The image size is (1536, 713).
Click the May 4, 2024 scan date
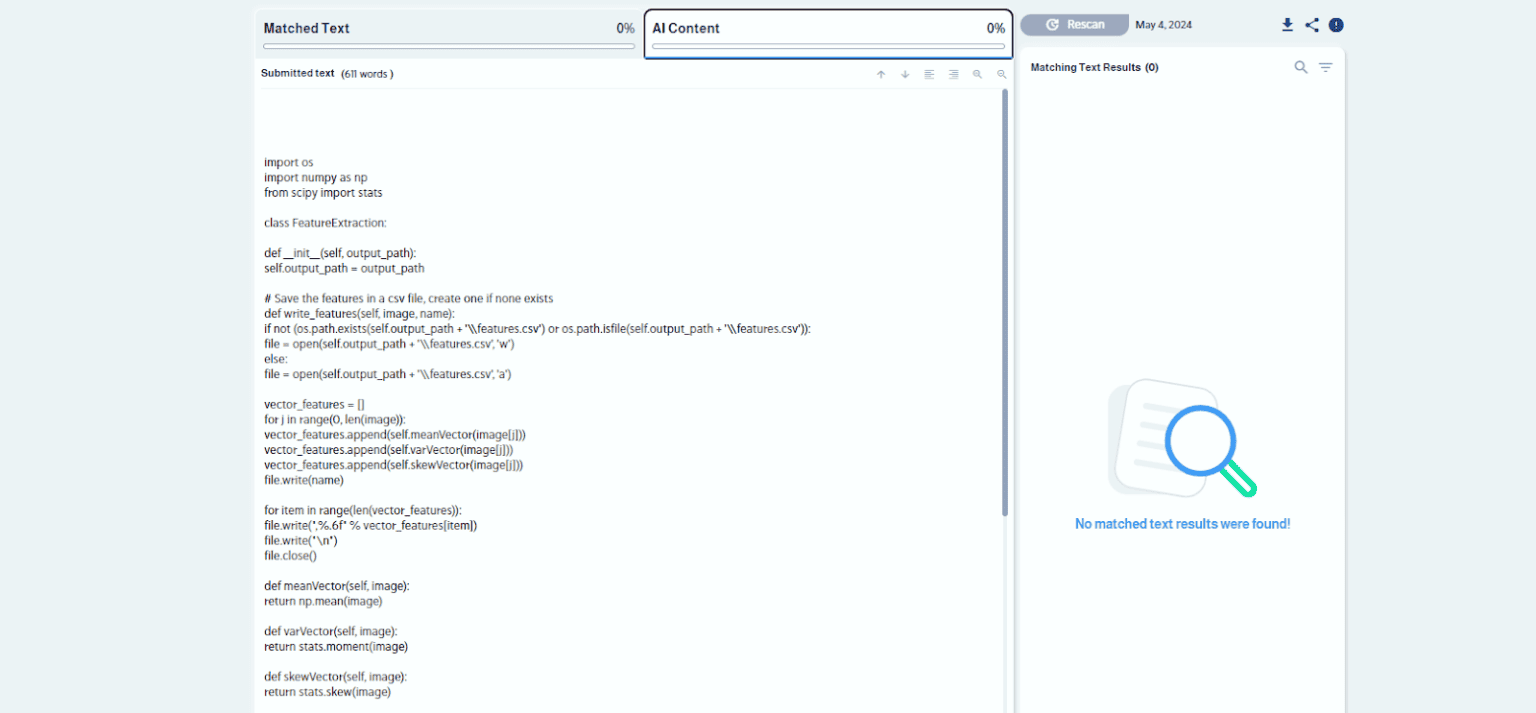click(1163, 25)
